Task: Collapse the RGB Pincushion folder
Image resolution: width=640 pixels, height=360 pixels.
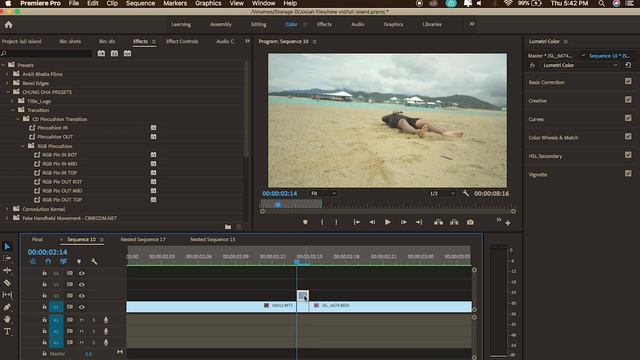Action: tap(22, 146)
